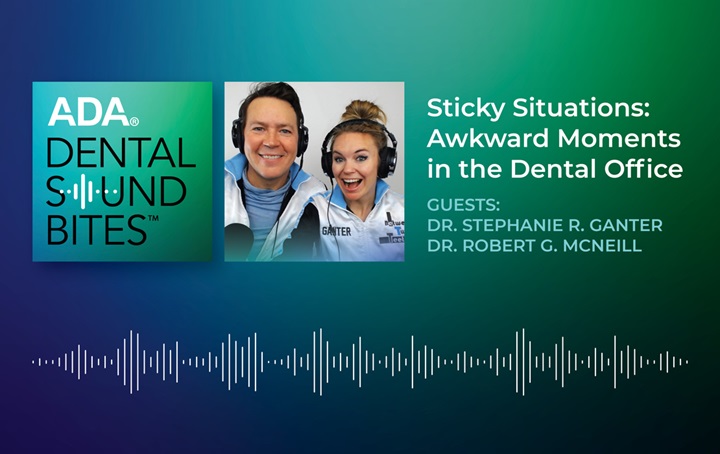Select the title "Sticky Situations:" text
The width and height of the screenshot is (720, 454).
(538, 109)
